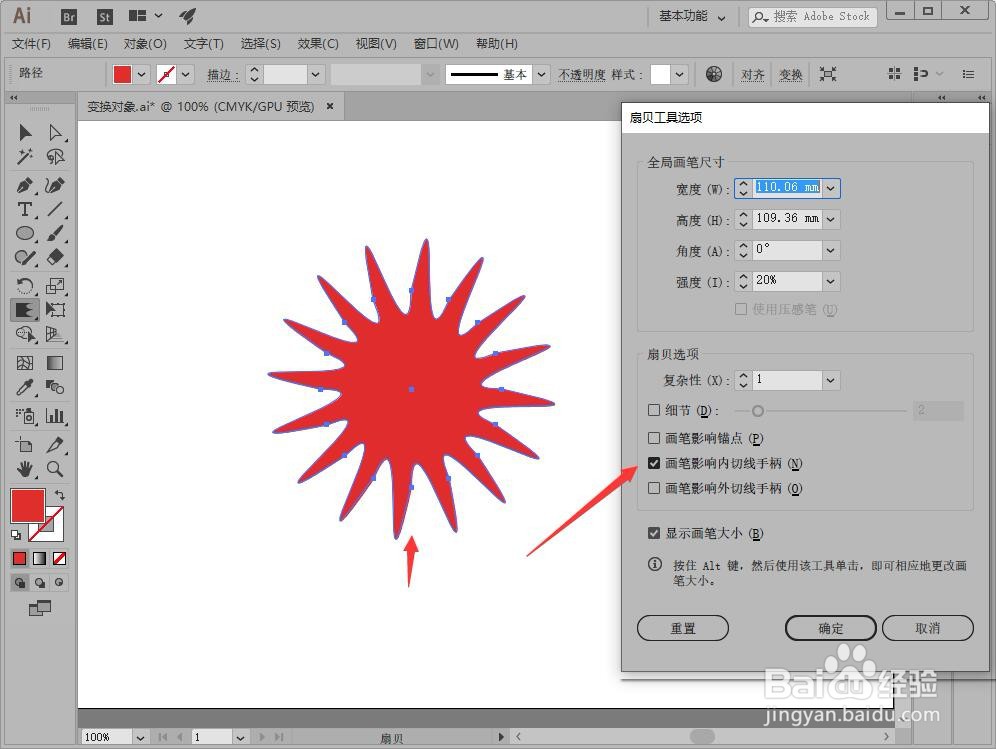996x749 pixels.
Task: Open 高度 (H) dropdown arrow
Action: tap(831, 219)
